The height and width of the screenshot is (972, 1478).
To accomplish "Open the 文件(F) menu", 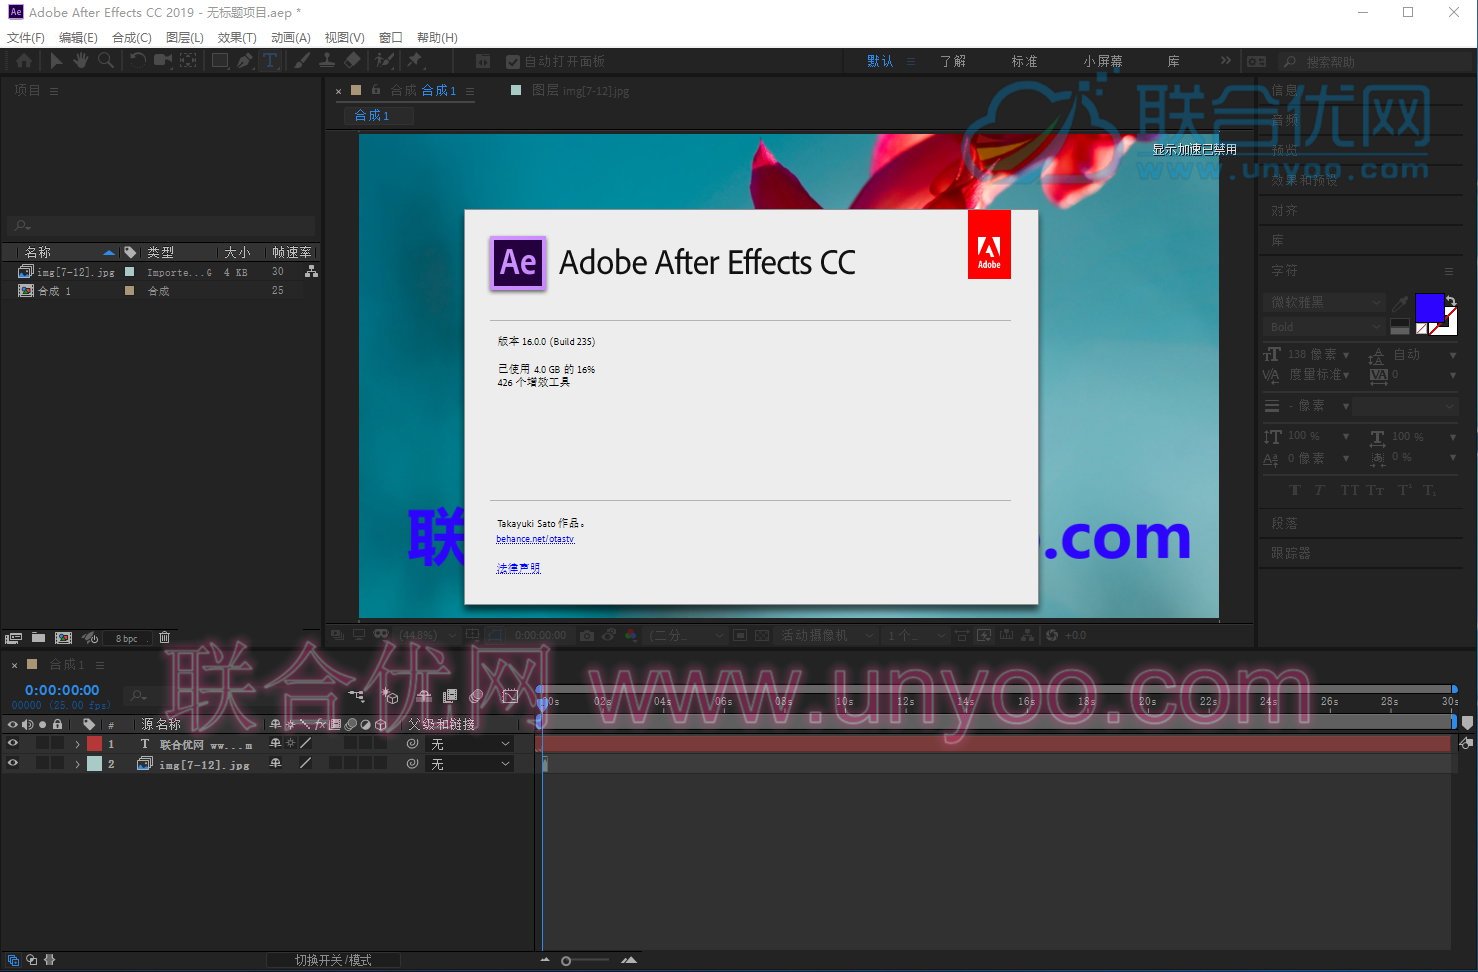I will pyautogui.click(x=26, y=37).
